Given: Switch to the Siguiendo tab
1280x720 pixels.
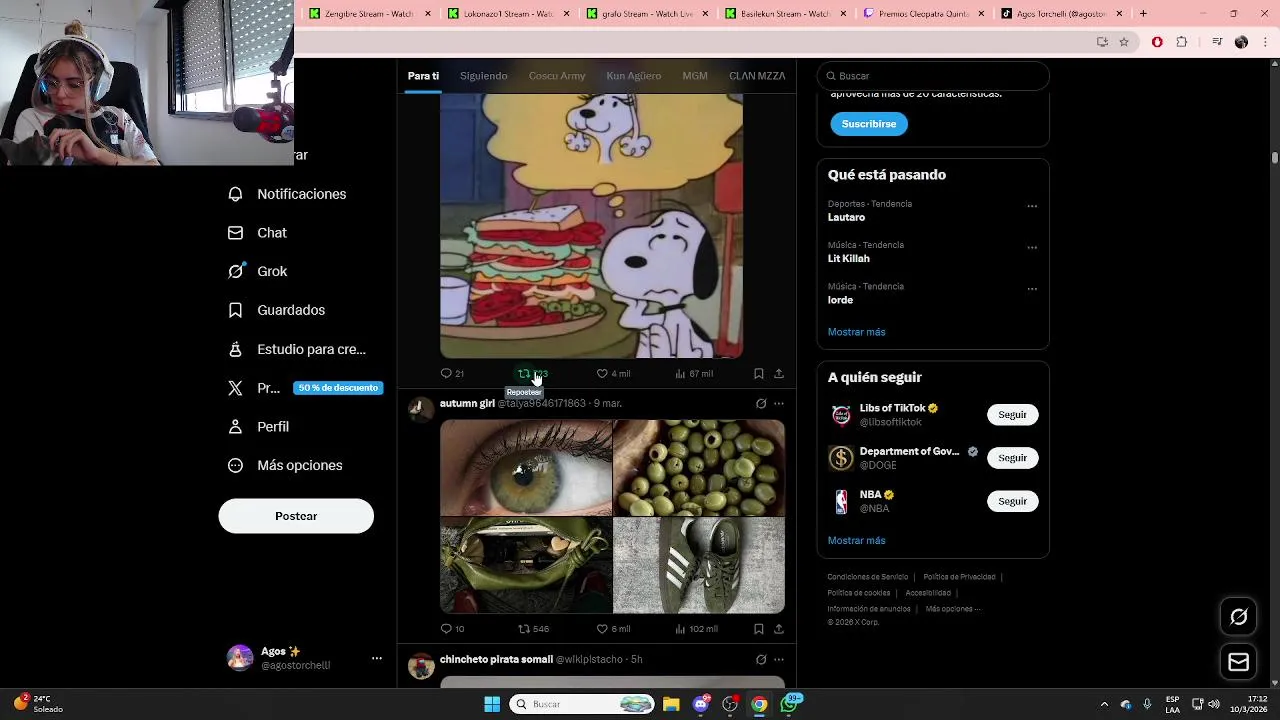Looking at the screenshot, I should point(484,76).
